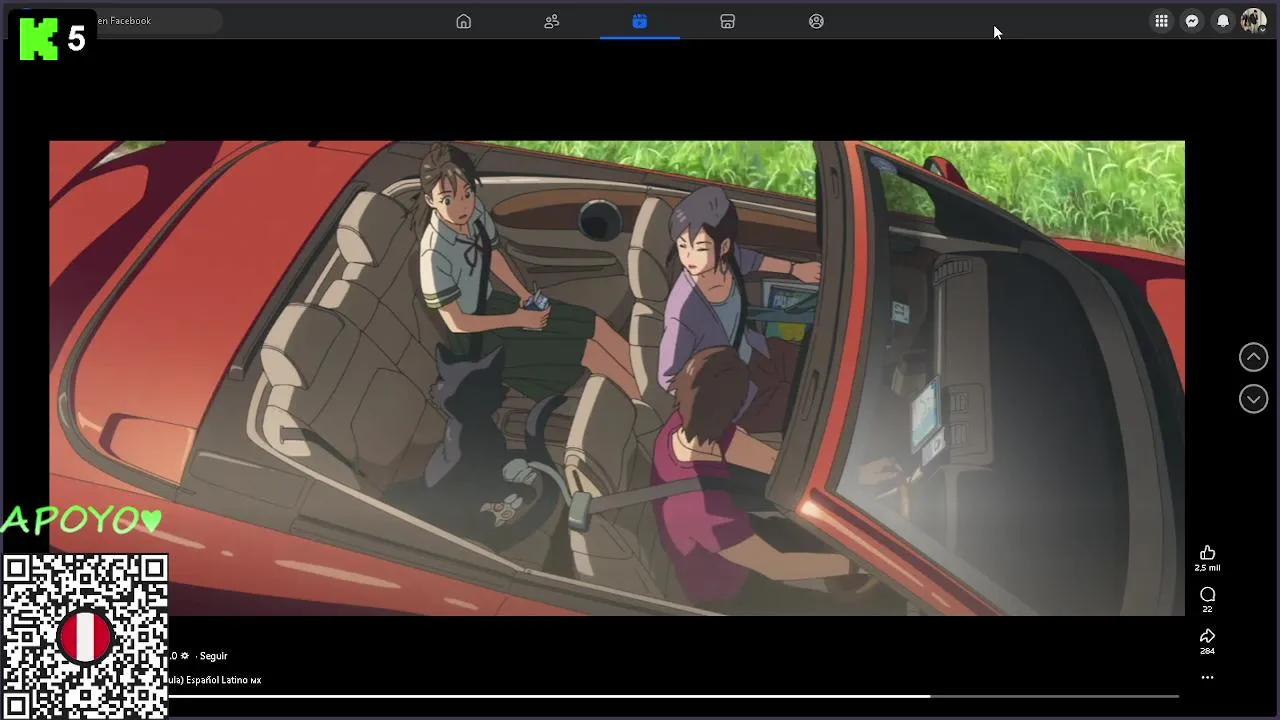Like the reel with thumbs-up icon
The image size is (1280, 720).
click(x=1207, y=553)
